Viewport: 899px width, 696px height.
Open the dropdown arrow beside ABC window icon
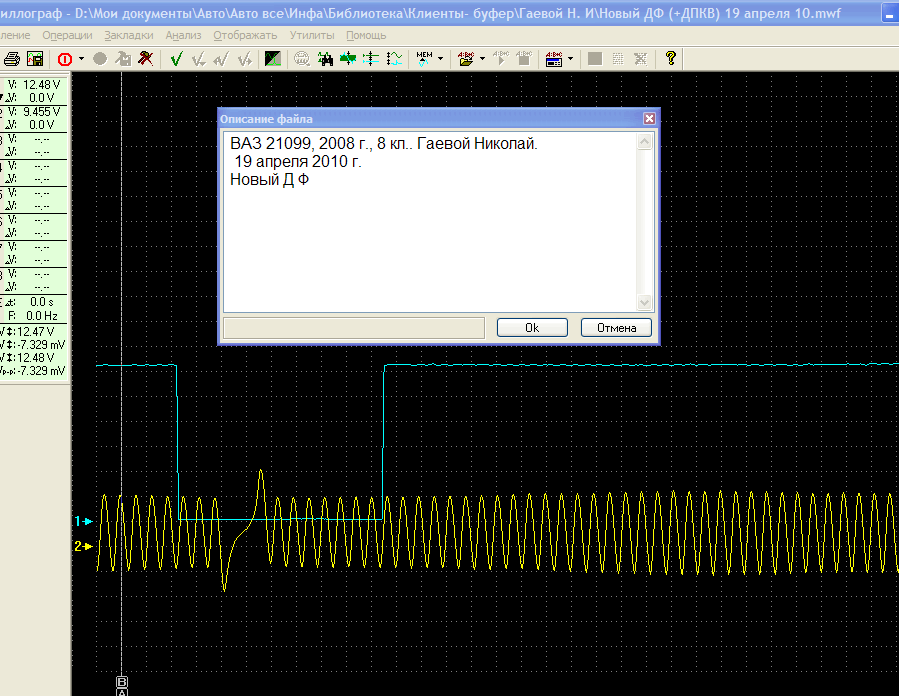point(570,58)
